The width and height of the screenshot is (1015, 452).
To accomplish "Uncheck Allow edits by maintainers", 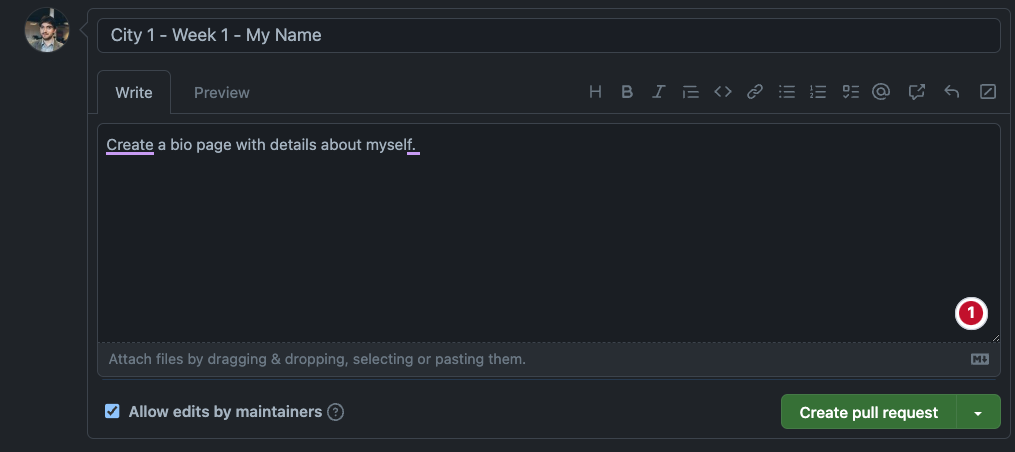I will click(113, 411).
